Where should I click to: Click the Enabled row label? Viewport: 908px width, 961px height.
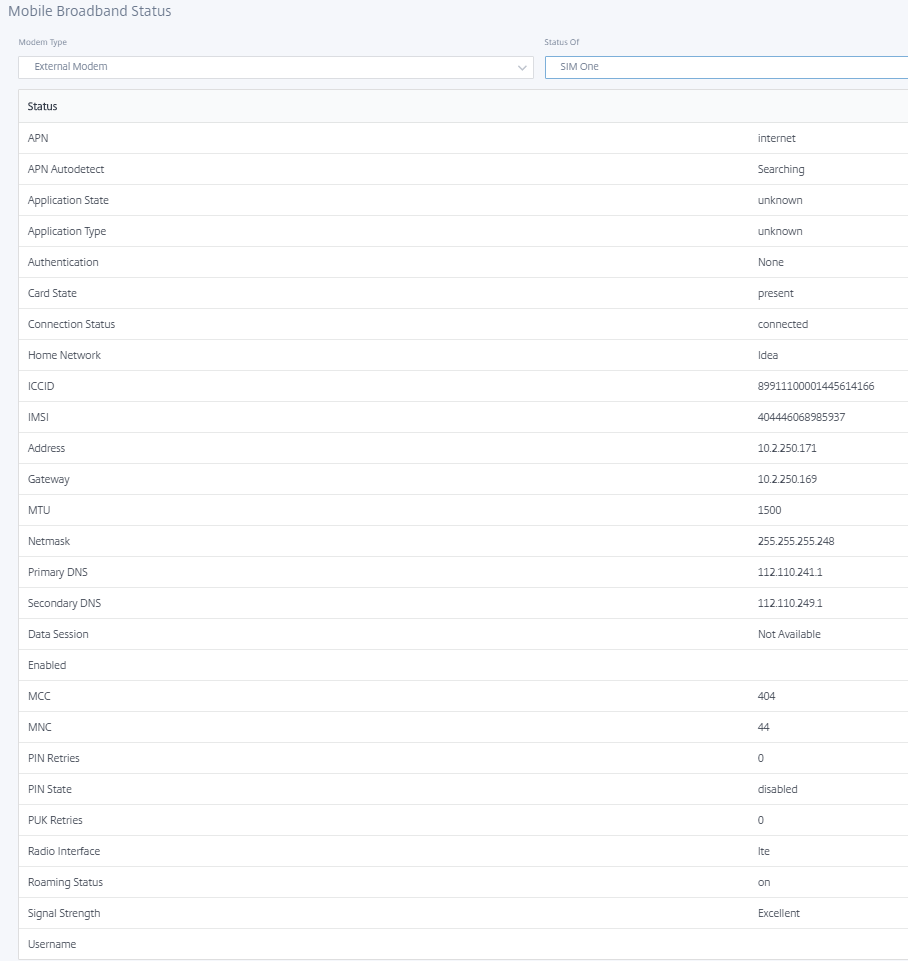click(47, 665)
